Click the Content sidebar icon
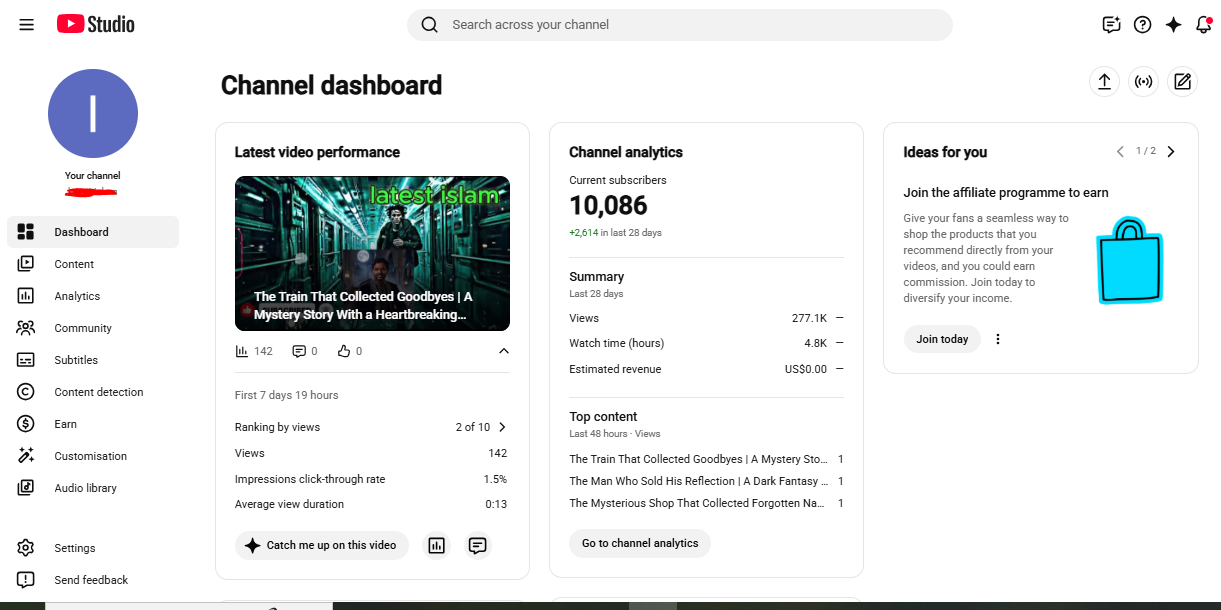 point(26,264)
